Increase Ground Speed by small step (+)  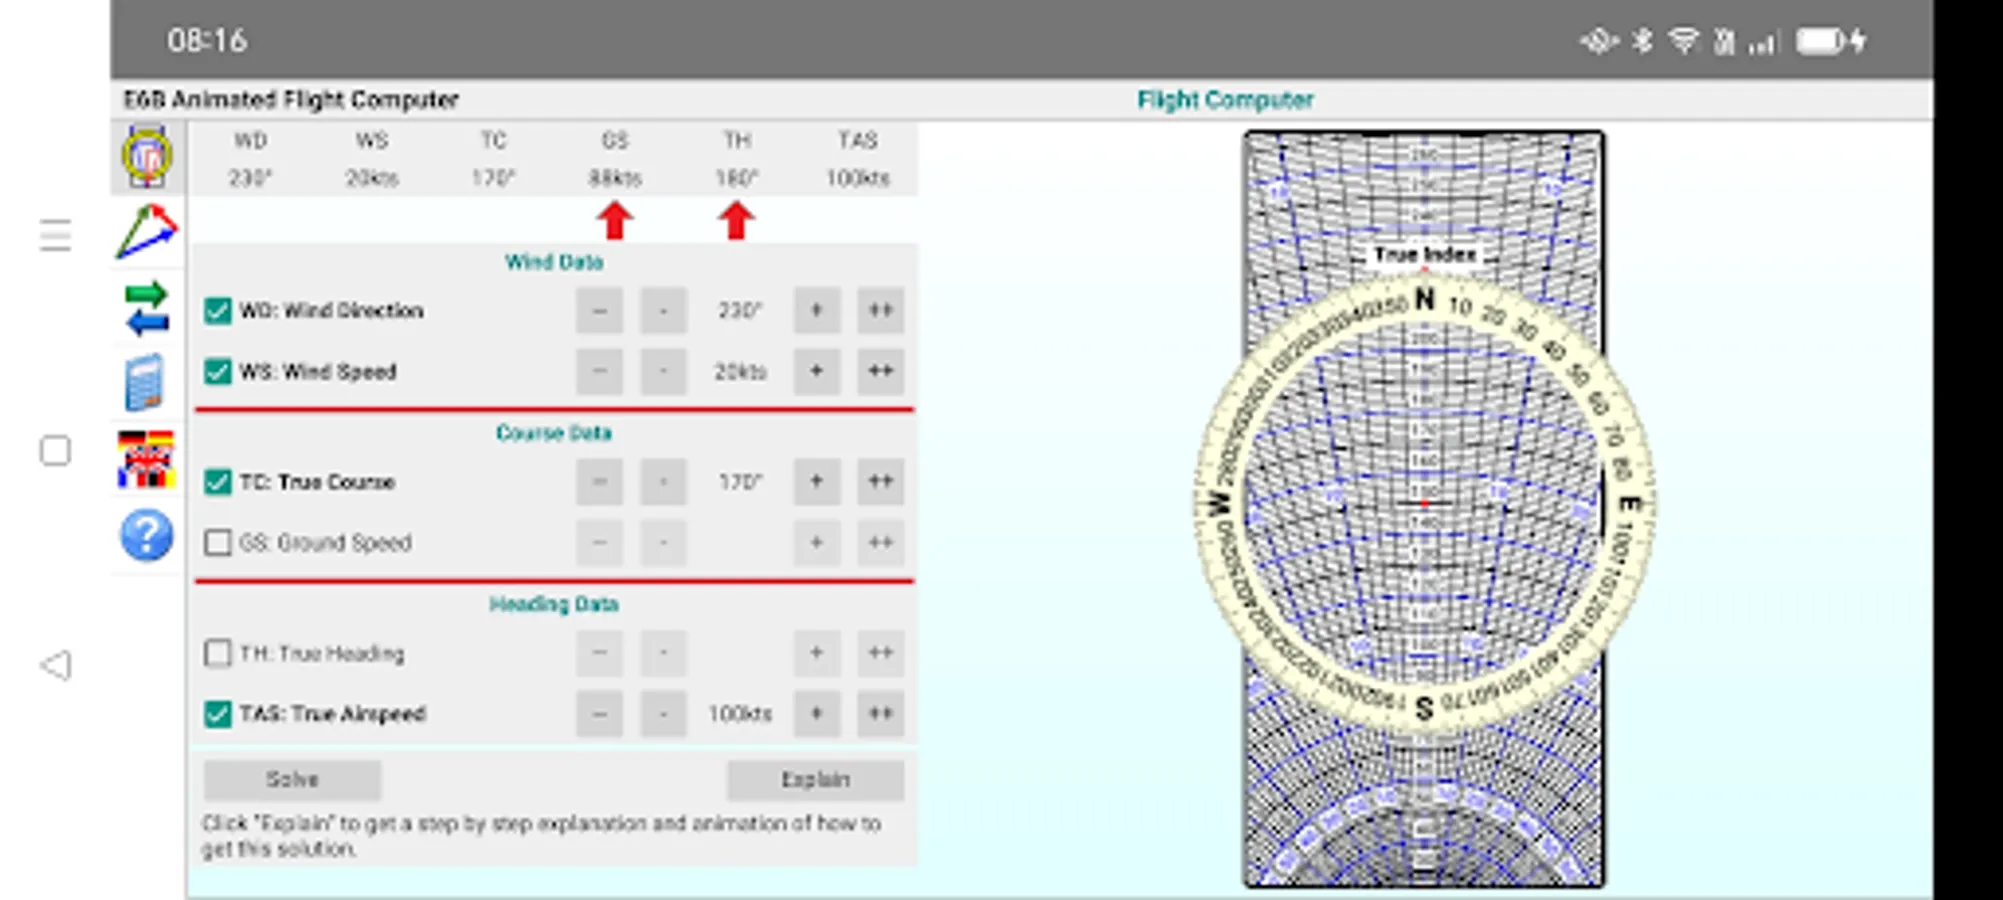pos(817,543)
